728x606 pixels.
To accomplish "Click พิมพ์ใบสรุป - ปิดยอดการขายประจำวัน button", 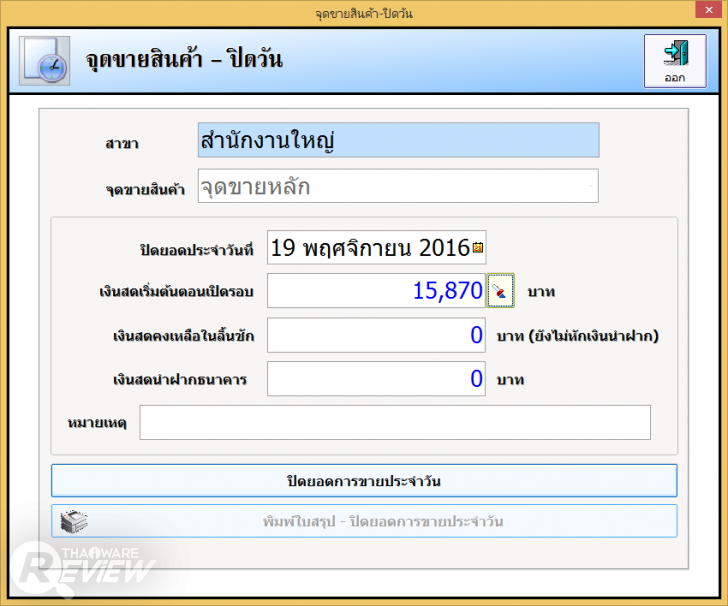I will pos(364,521).
